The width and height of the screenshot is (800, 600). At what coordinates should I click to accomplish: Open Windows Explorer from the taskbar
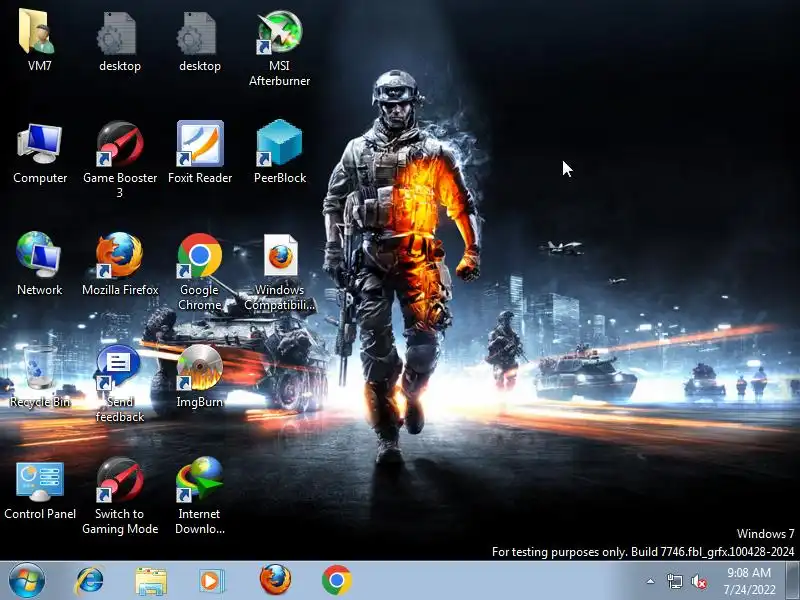pyautogui.click(x=151, y=581)
